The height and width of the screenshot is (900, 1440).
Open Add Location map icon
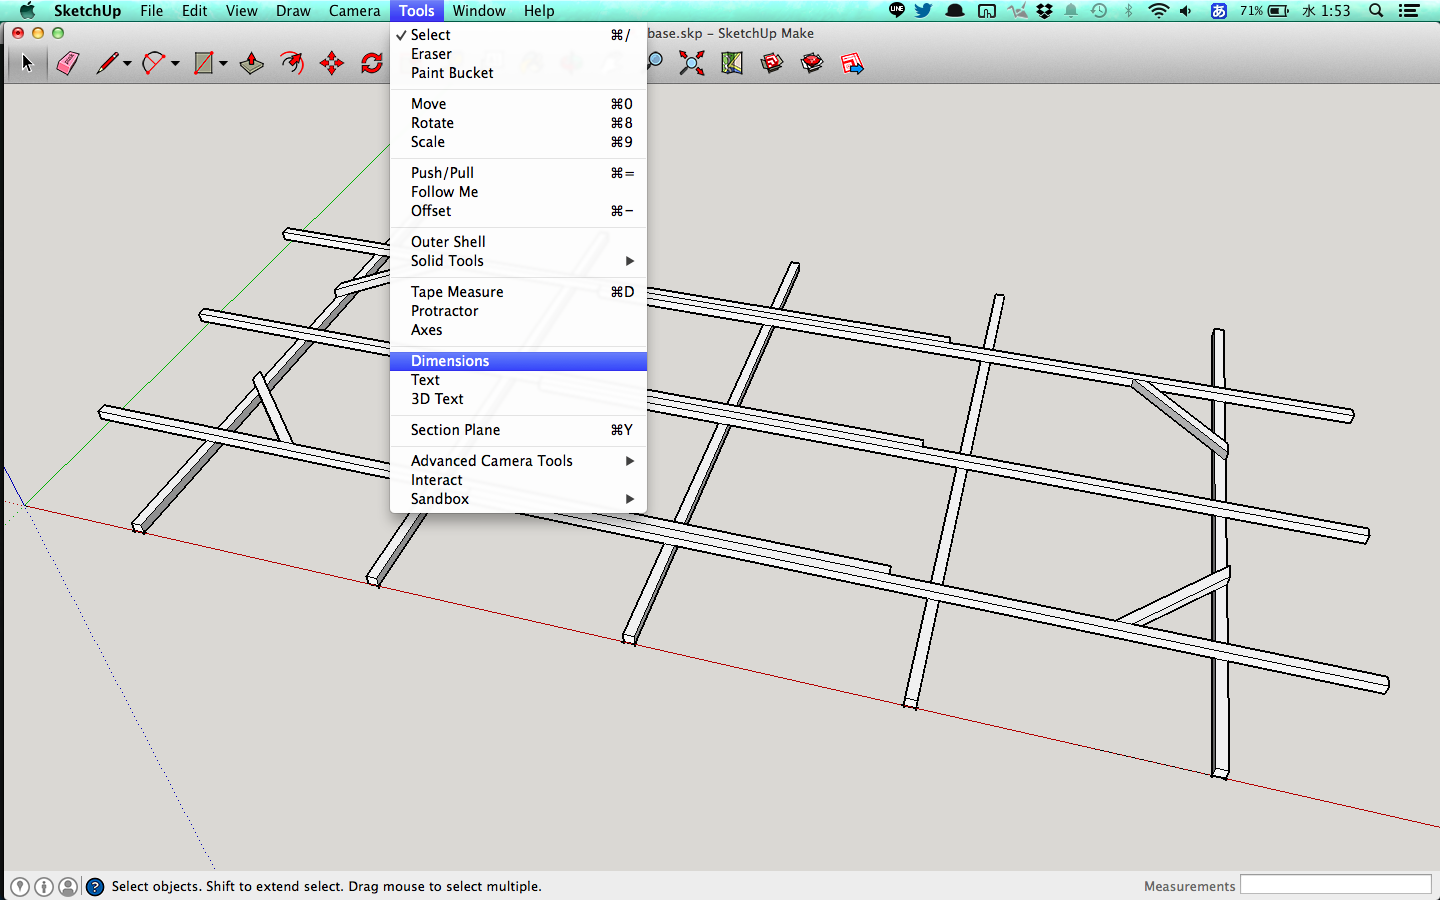click(732, 64)
